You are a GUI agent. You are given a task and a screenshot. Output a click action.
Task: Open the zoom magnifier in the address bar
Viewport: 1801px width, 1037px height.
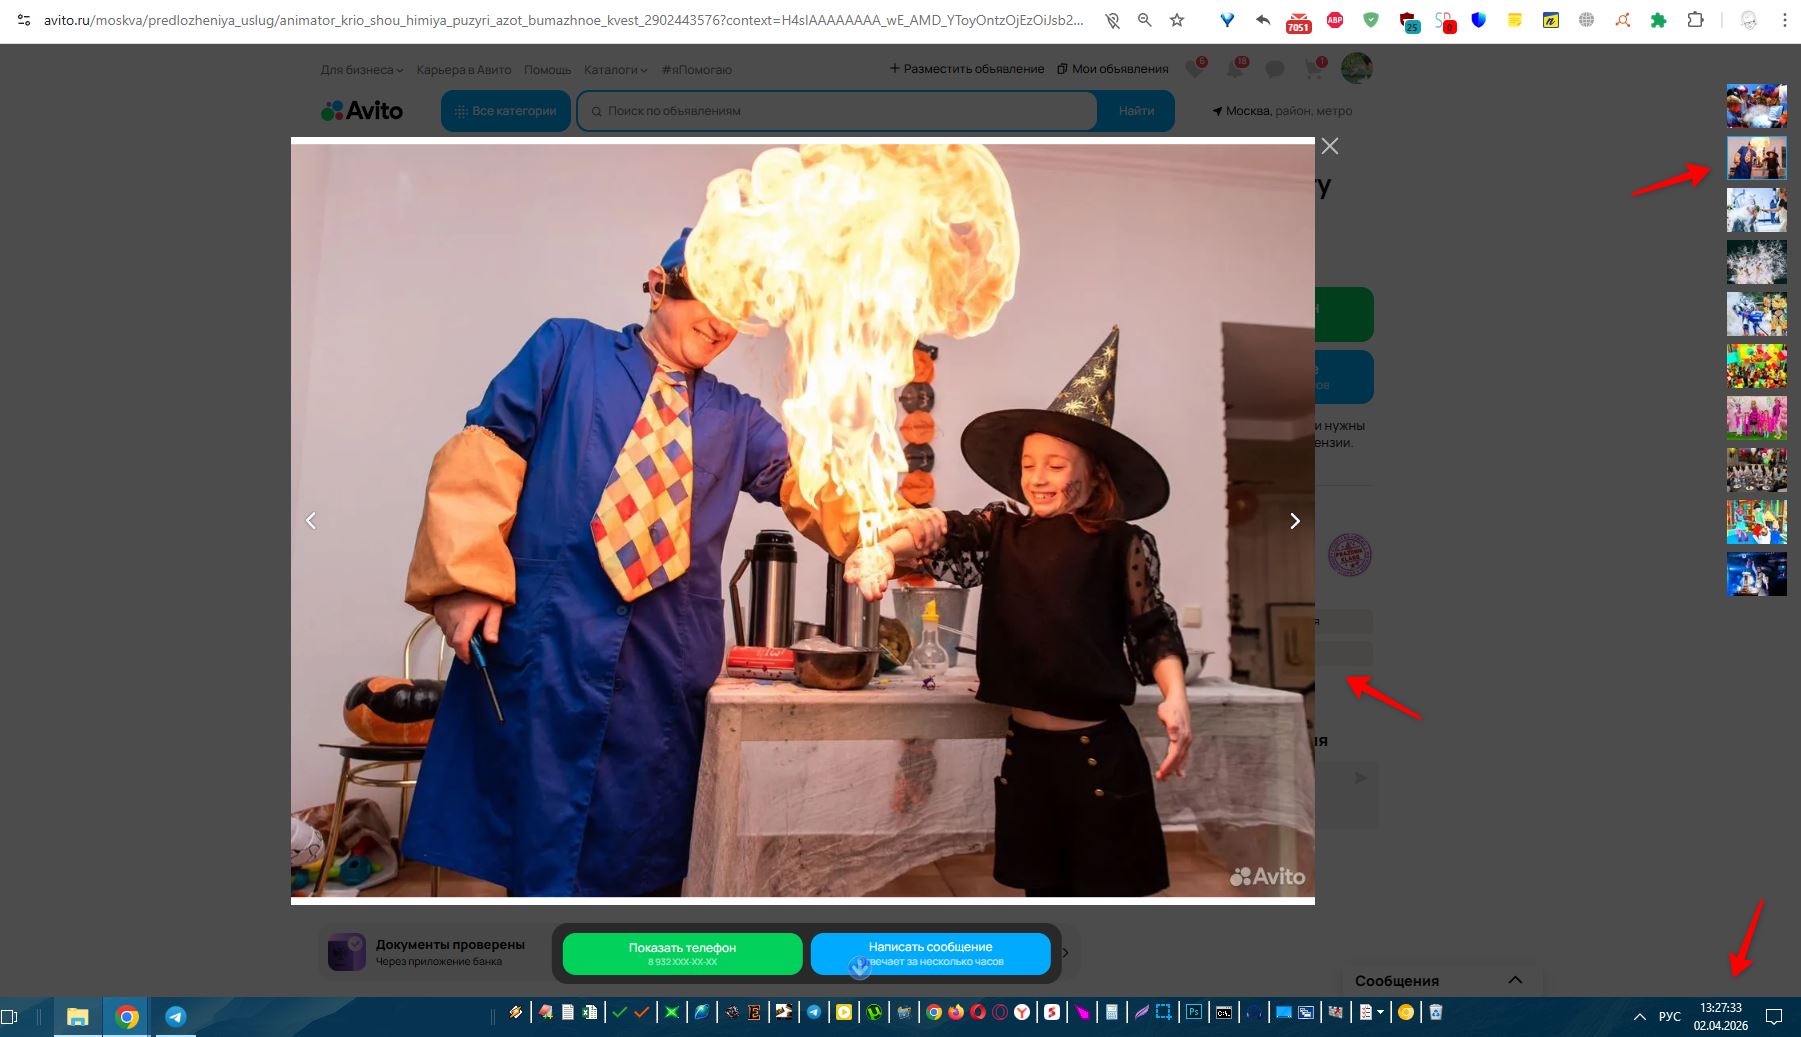[1145, 20]
